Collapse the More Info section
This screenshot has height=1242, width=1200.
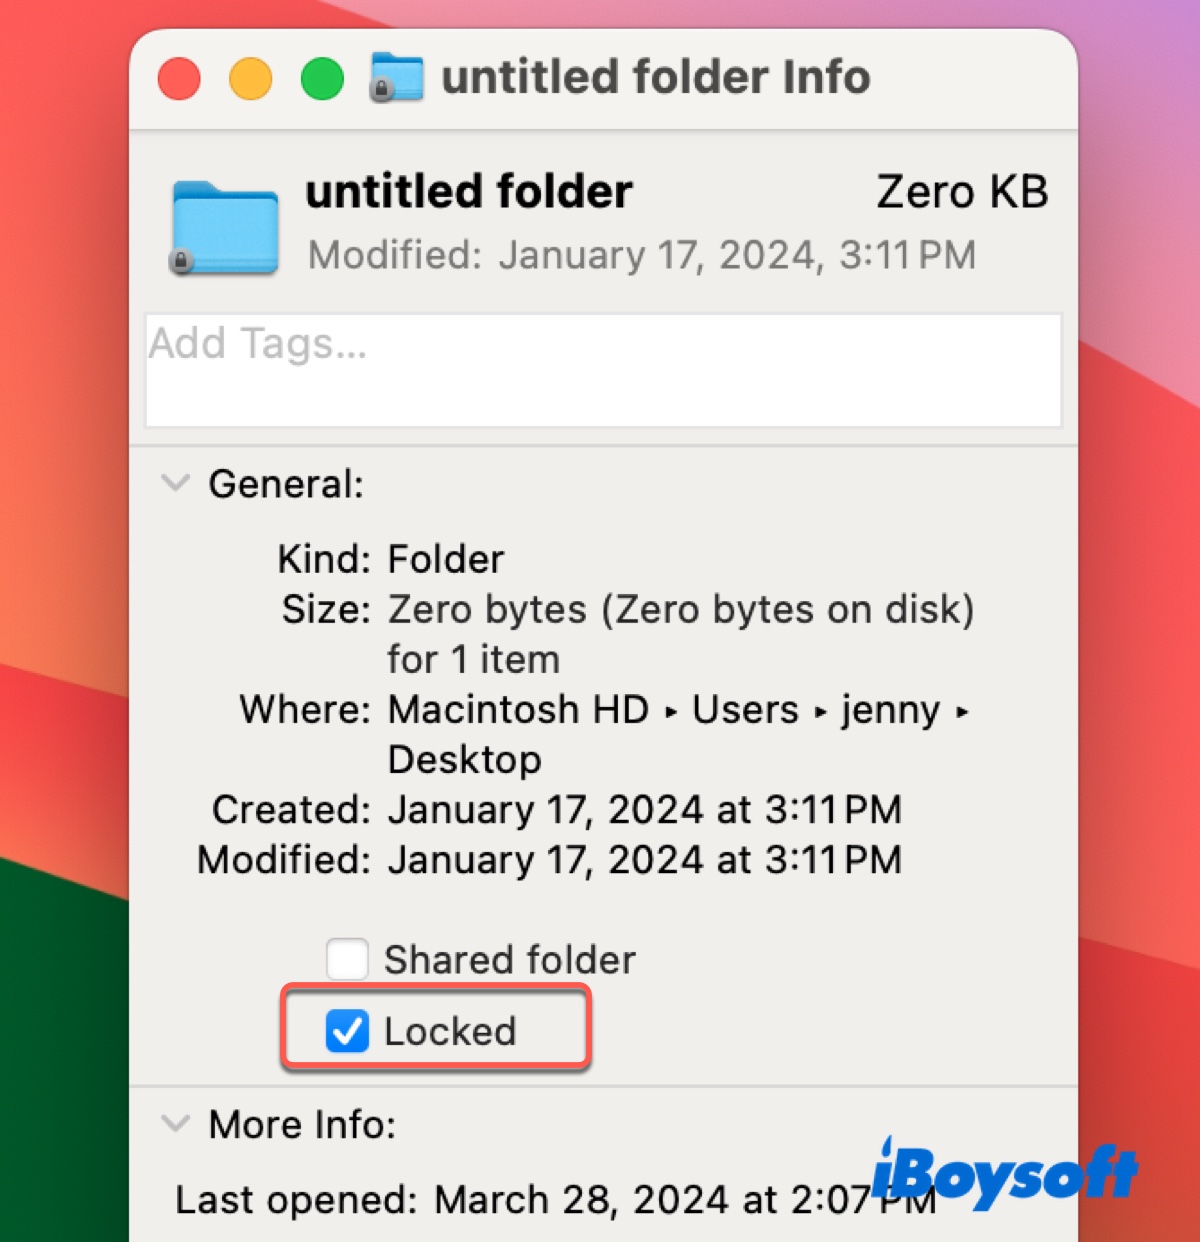[176, 1124]
